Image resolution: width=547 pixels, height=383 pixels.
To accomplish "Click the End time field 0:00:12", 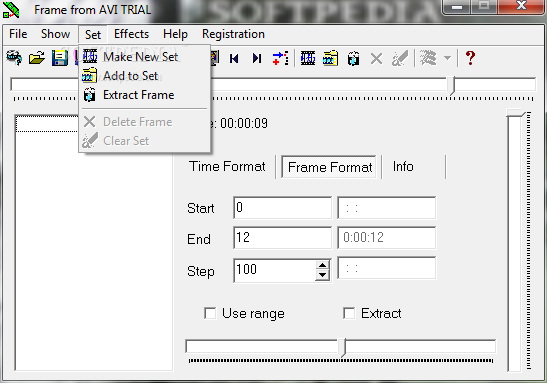I will [387, 238].
